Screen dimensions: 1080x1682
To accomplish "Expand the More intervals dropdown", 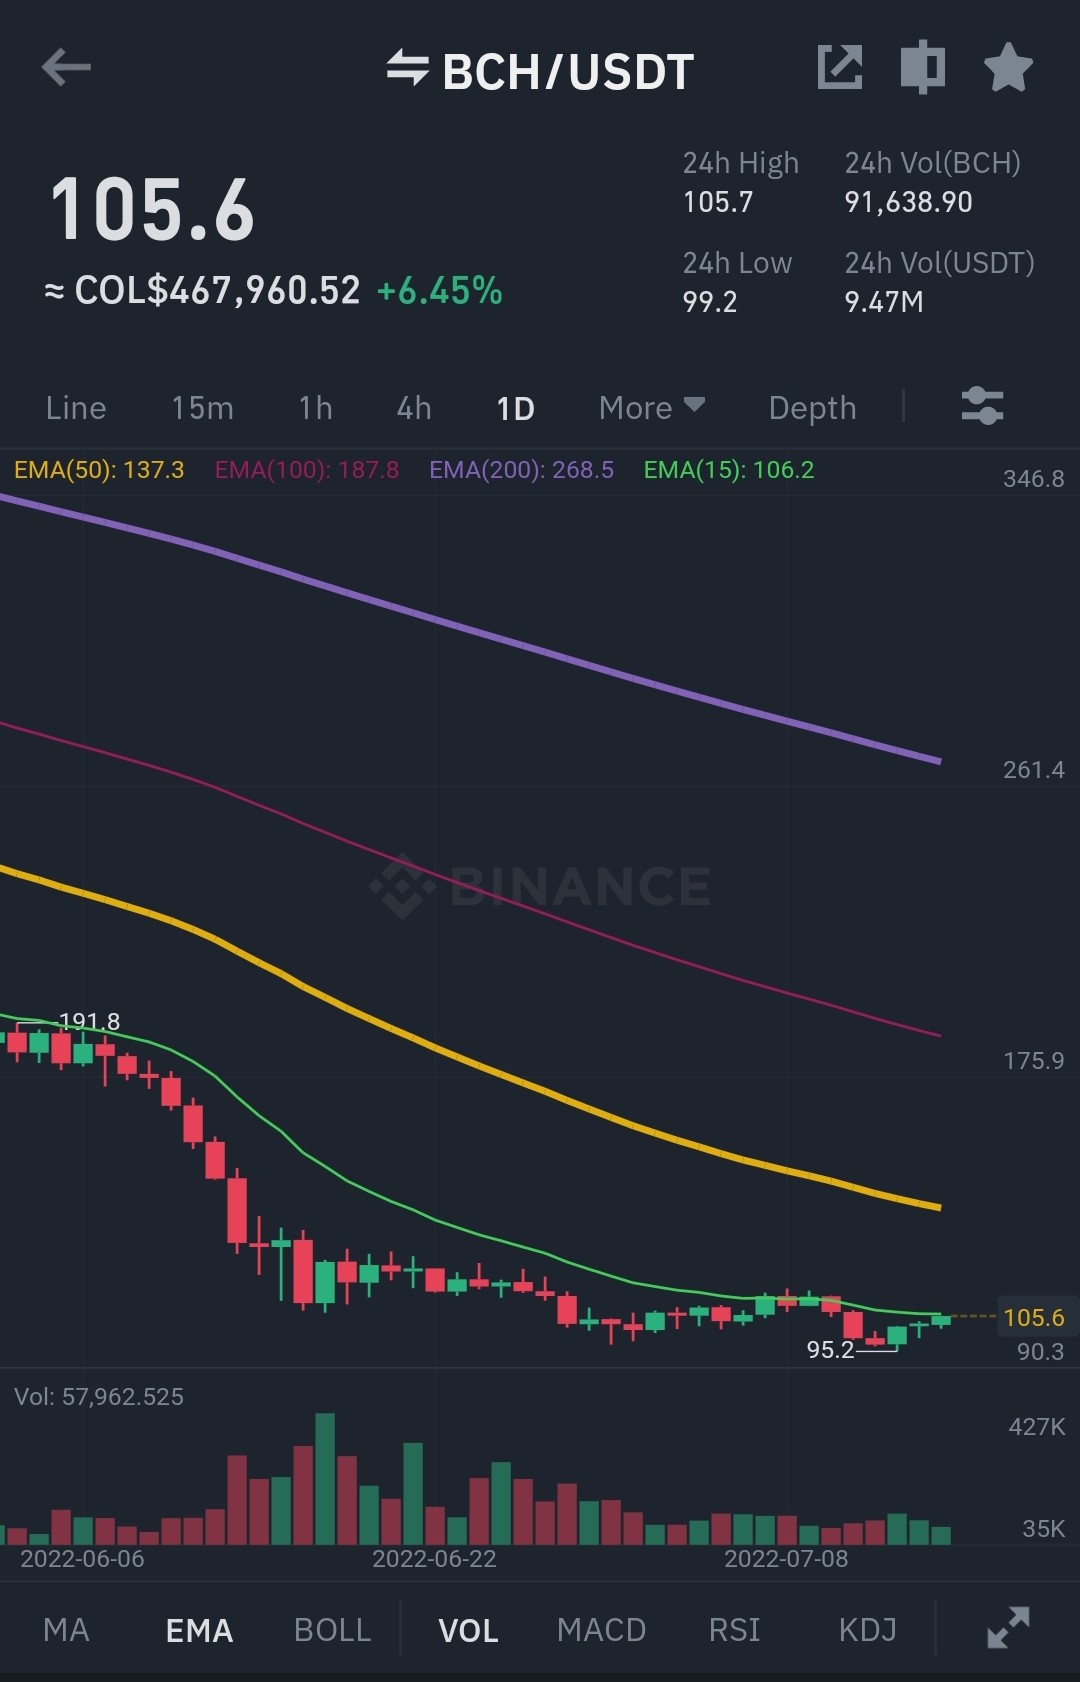I will pos(652,407).
